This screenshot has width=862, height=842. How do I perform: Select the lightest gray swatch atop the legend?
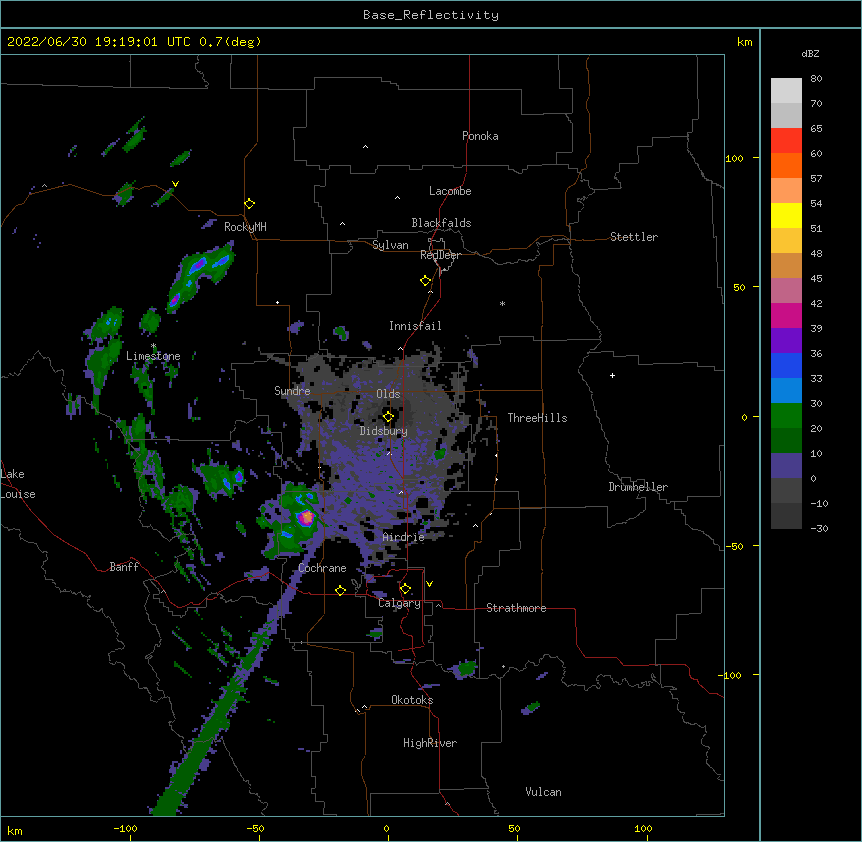pos(786,90)
